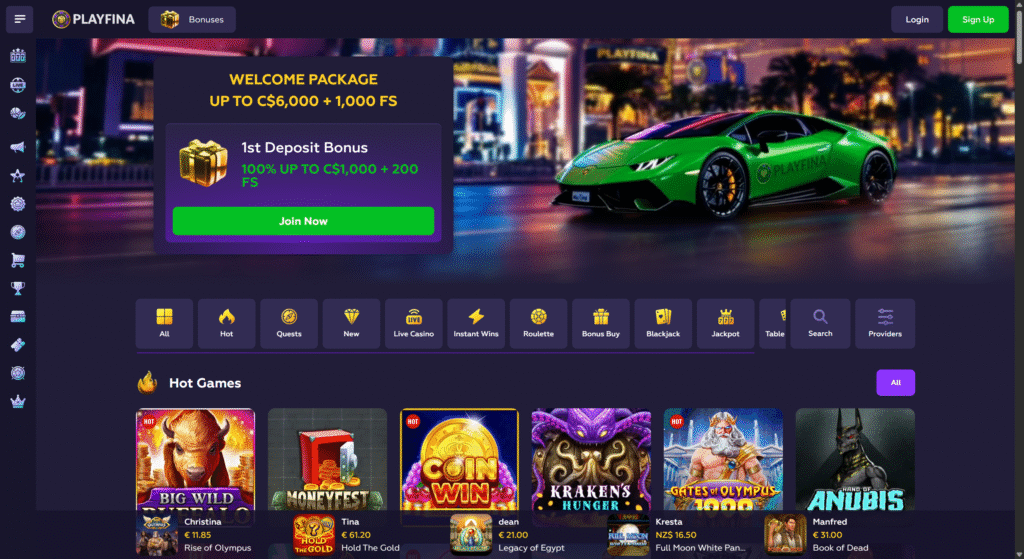The image size is (1024, 559).
Task: Select the Live Casino category
Action: click(413, 323)
